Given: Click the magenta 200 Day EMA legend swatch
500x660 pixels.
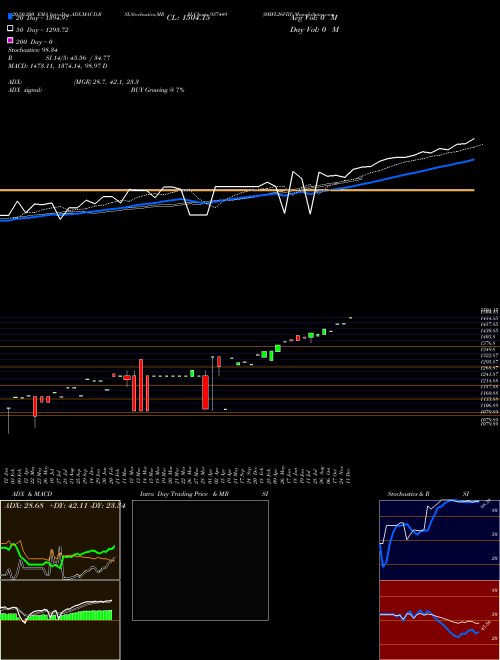Looking at the screenshot, I should [10, 40].
